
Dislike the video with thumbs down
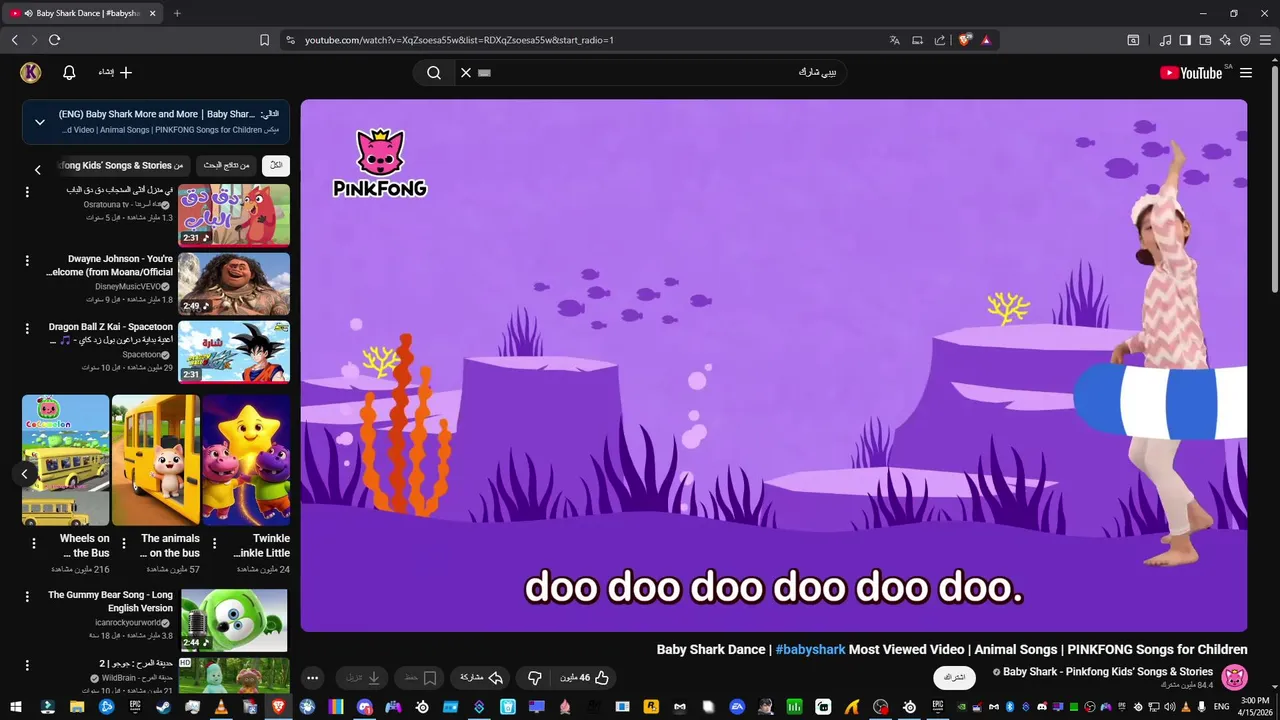click(535, 678)
